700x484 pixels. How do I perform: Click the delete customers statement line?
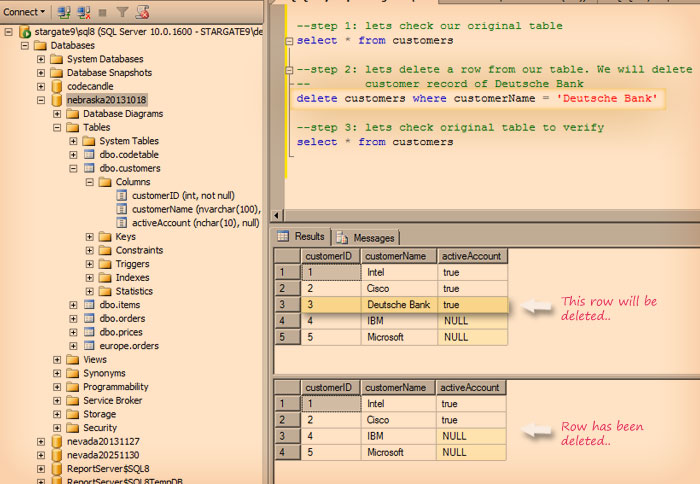click(x=477, y=99)
